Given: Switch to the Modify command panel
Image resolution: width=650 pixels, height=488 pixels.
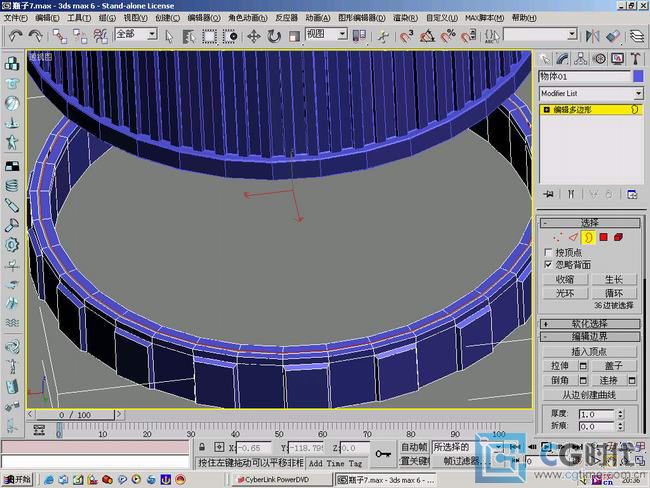Looking at the screenshot, I should click(562, 59).
